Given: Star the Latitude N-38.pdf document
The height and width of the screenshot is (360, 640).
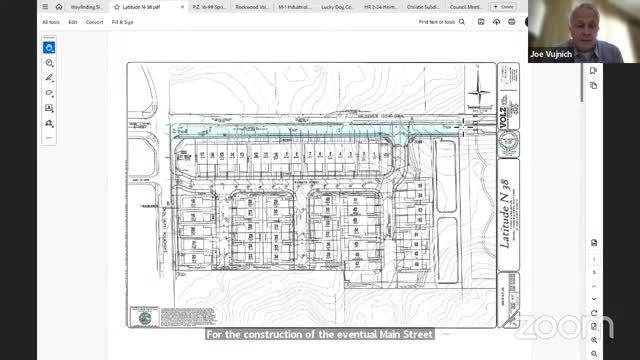Looking at the screenshot, I should [117, 7].
